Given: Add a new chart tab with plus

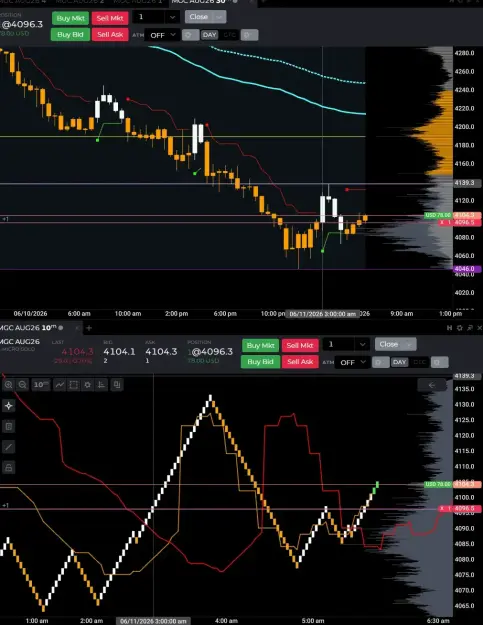Looking at the screenshot, I should pos(89,328).
